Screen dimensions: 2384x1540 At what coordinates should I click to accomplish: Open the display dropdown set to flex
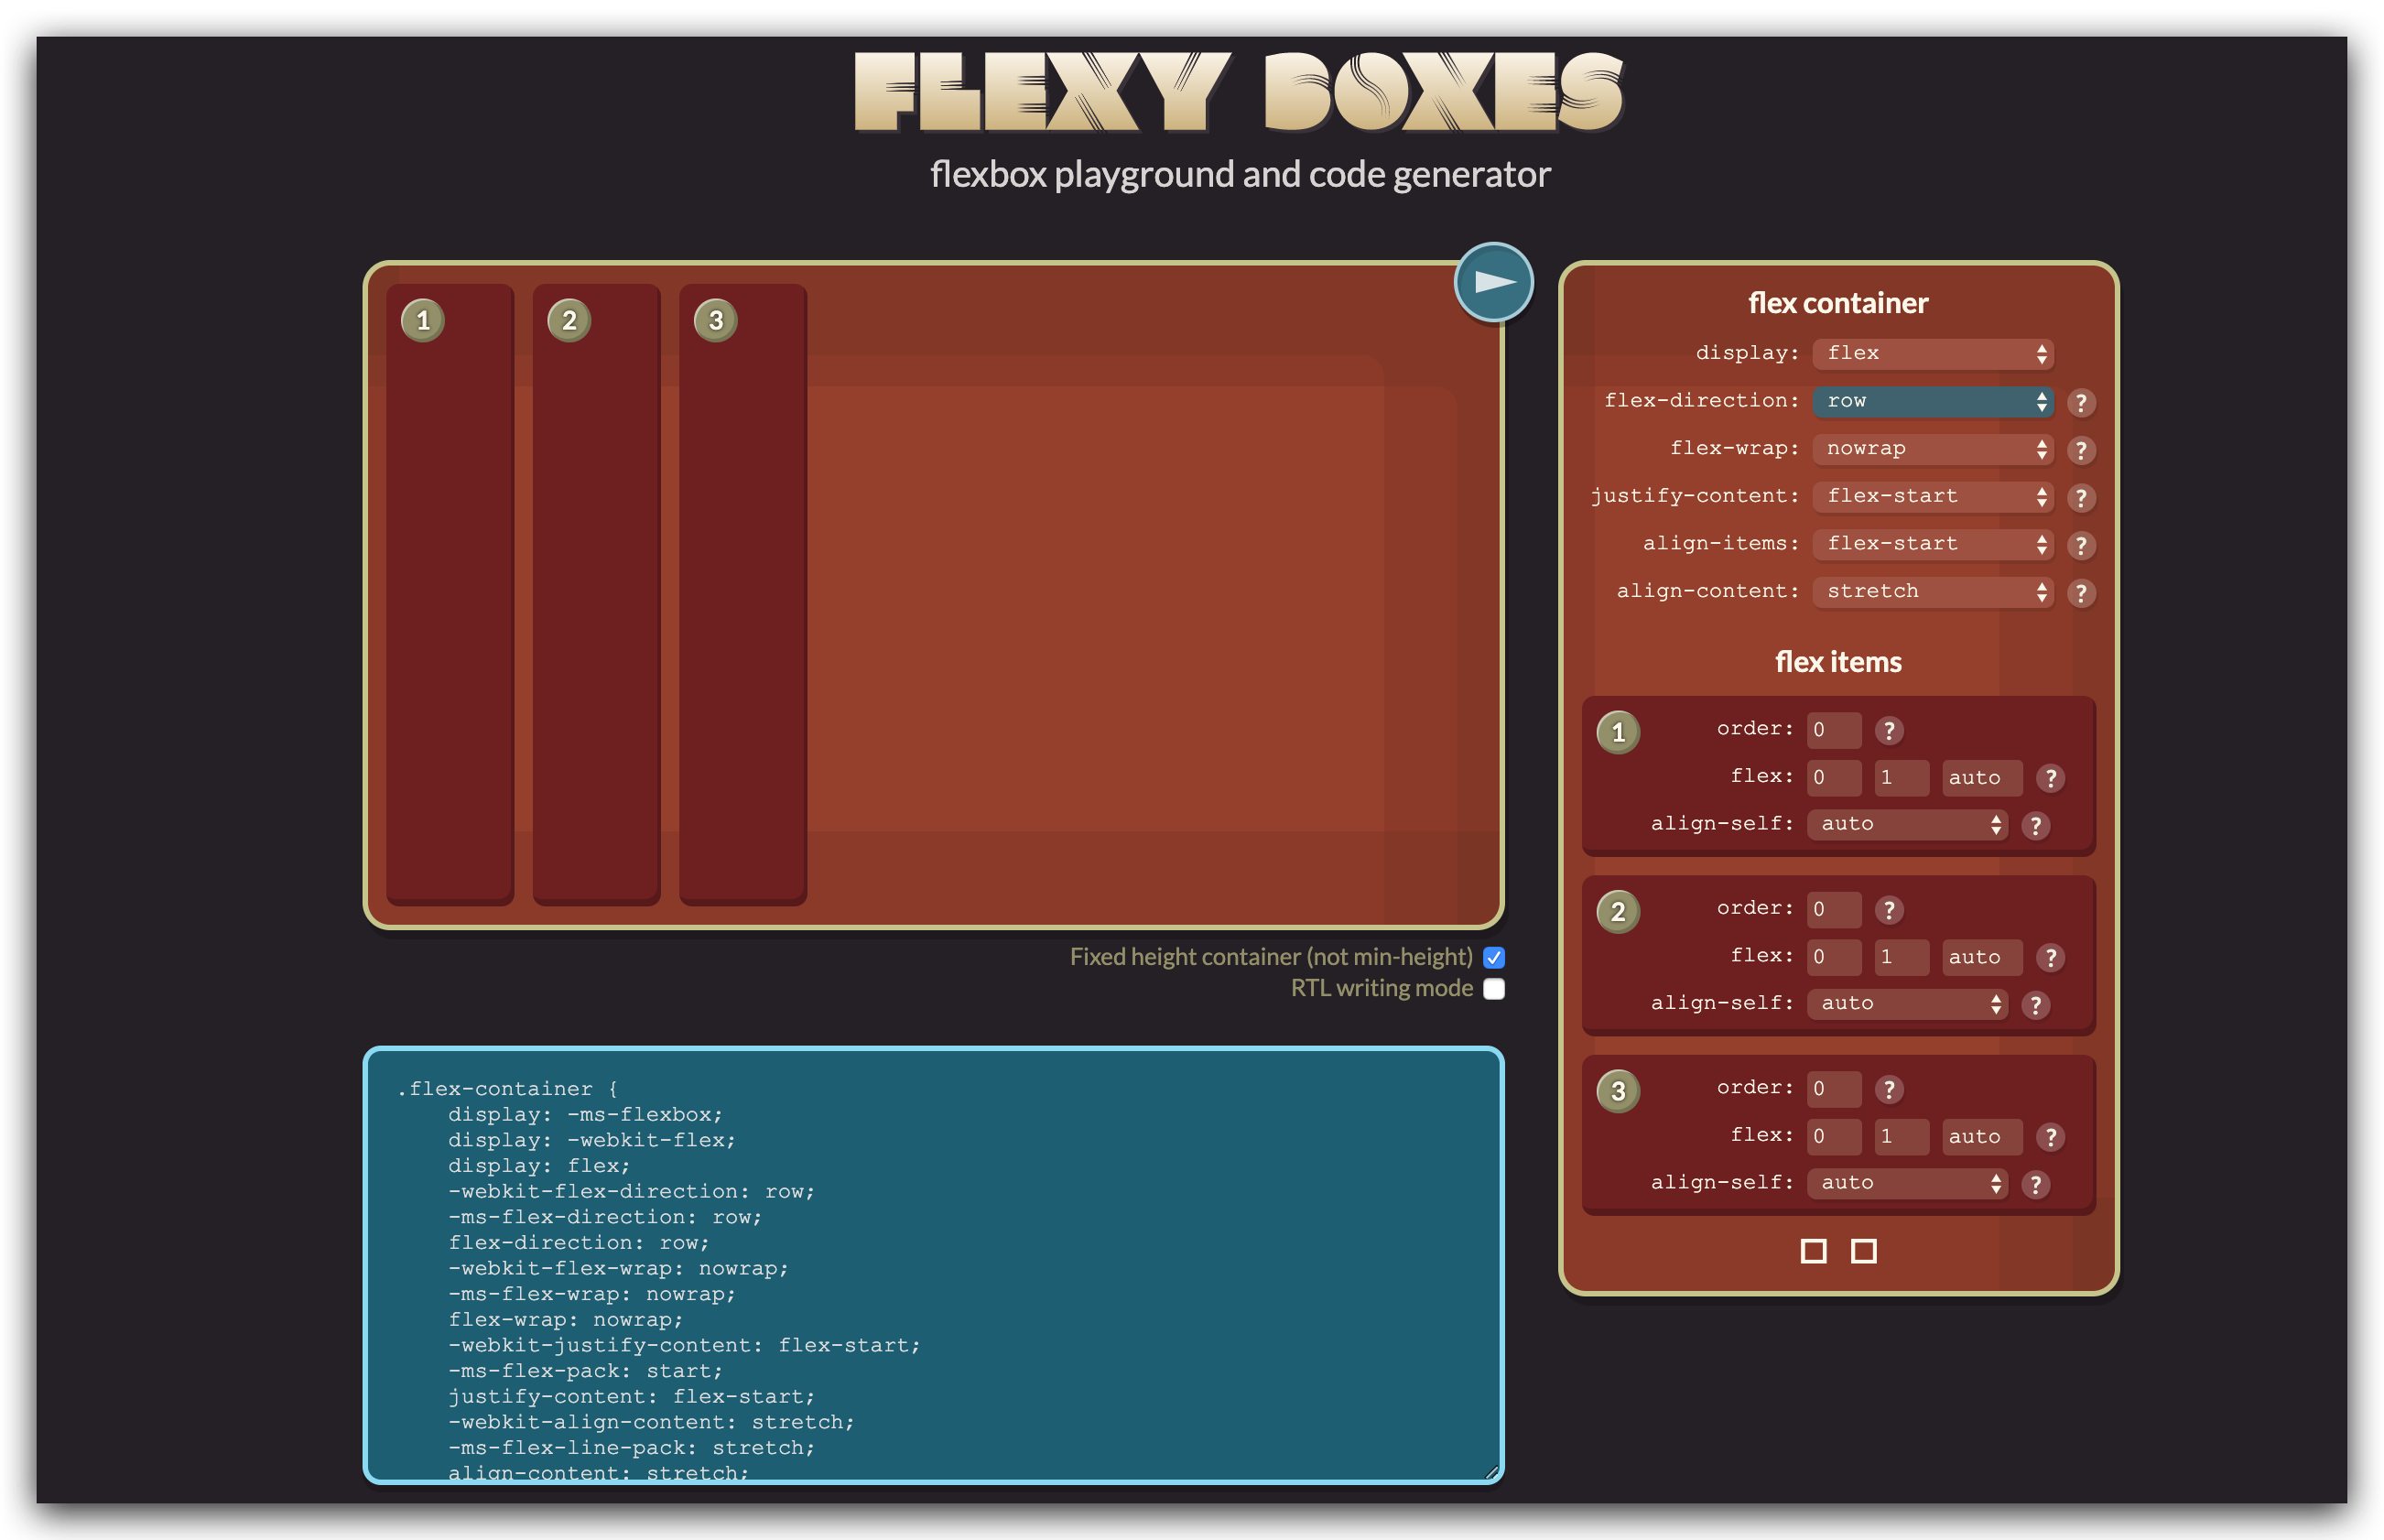tap(1932, 354)
